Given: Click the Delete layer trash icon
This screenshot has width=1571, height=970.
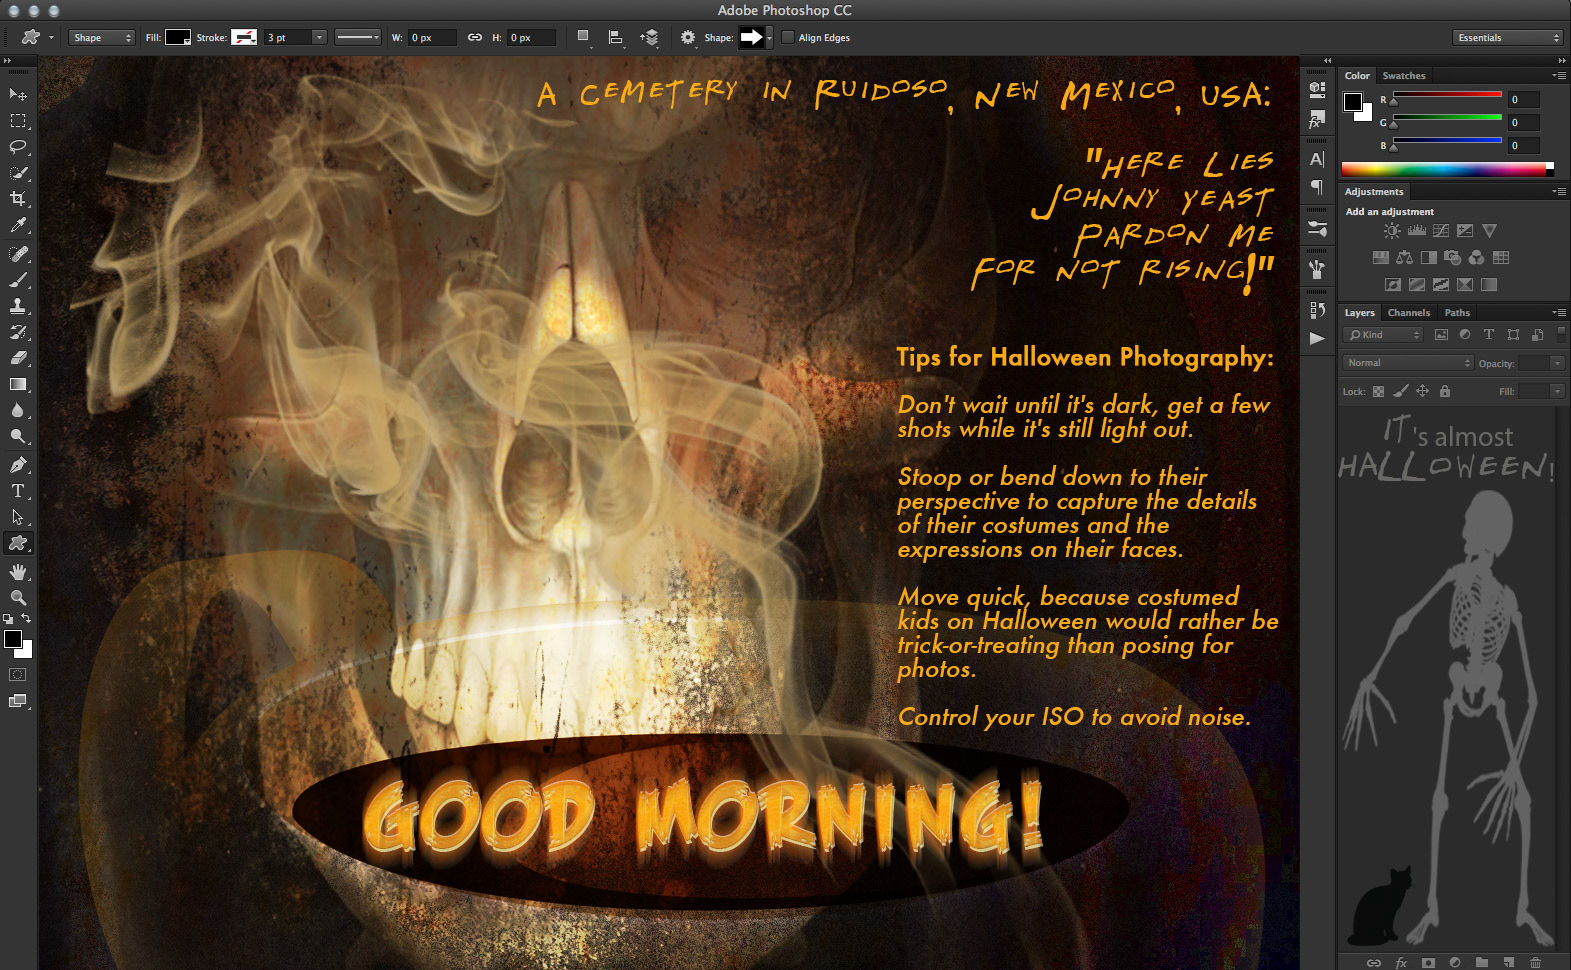Looking at the screenshot, I should [x=1535, y=962].
